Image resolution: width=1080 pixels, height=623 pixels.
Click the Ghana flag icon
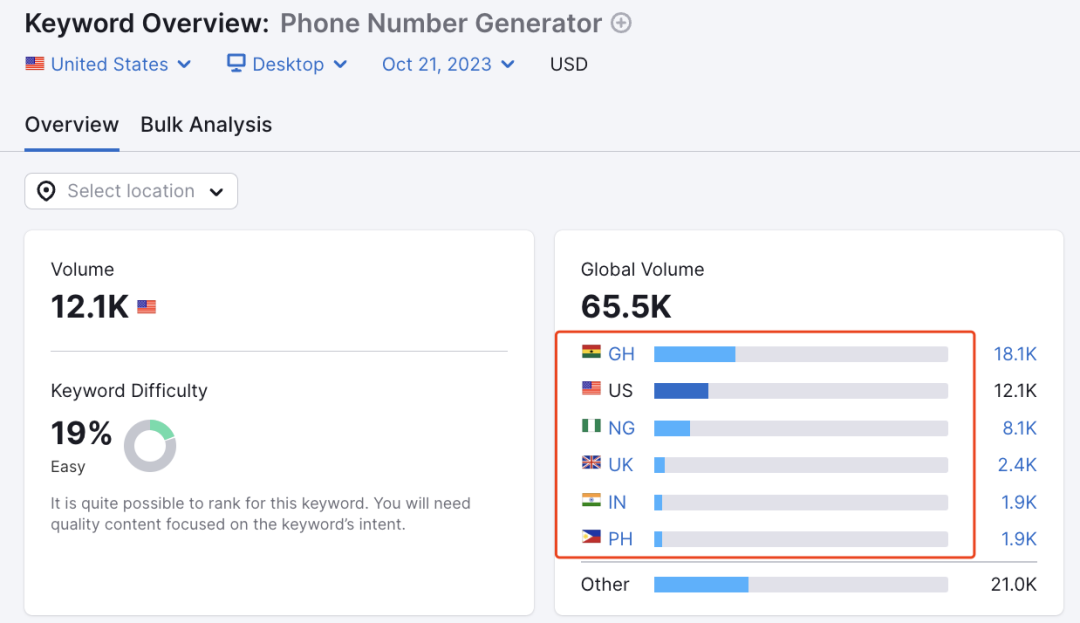point(591,353)
